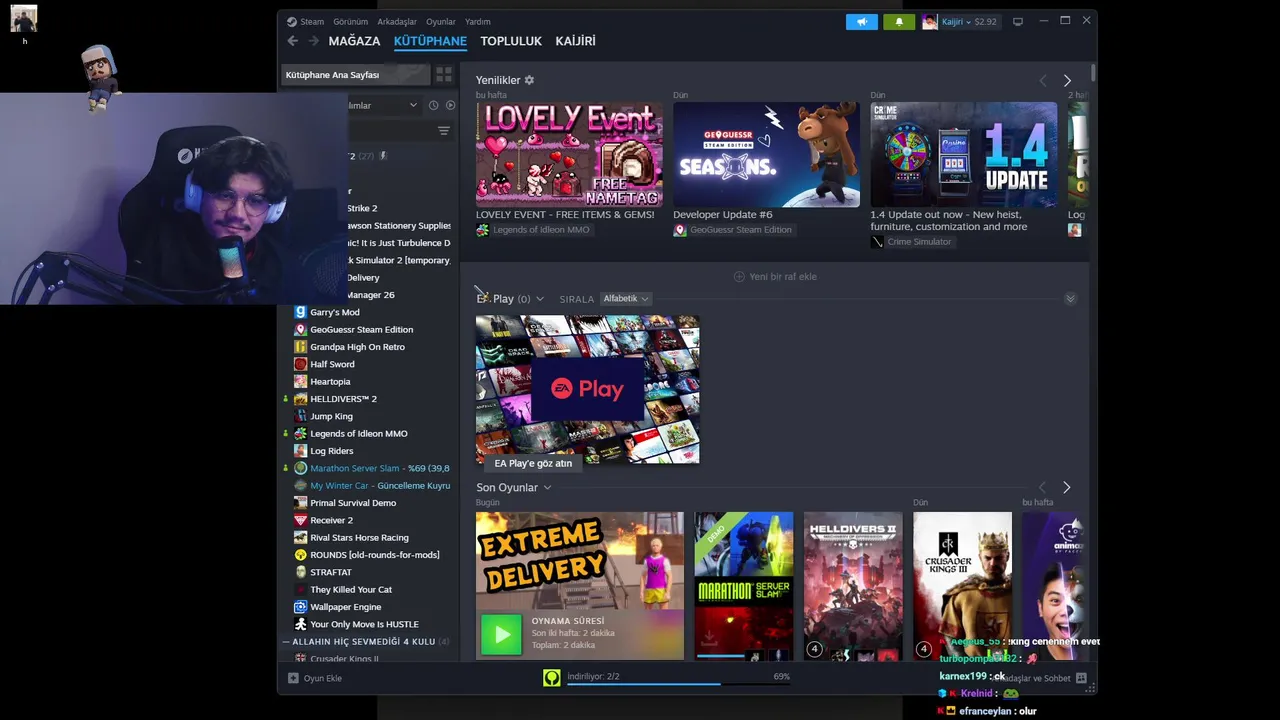Select Marathon Server Slam downloading entry
Image resolution: width=1280 pixels, height=720 pixels.
coord(371,468)
